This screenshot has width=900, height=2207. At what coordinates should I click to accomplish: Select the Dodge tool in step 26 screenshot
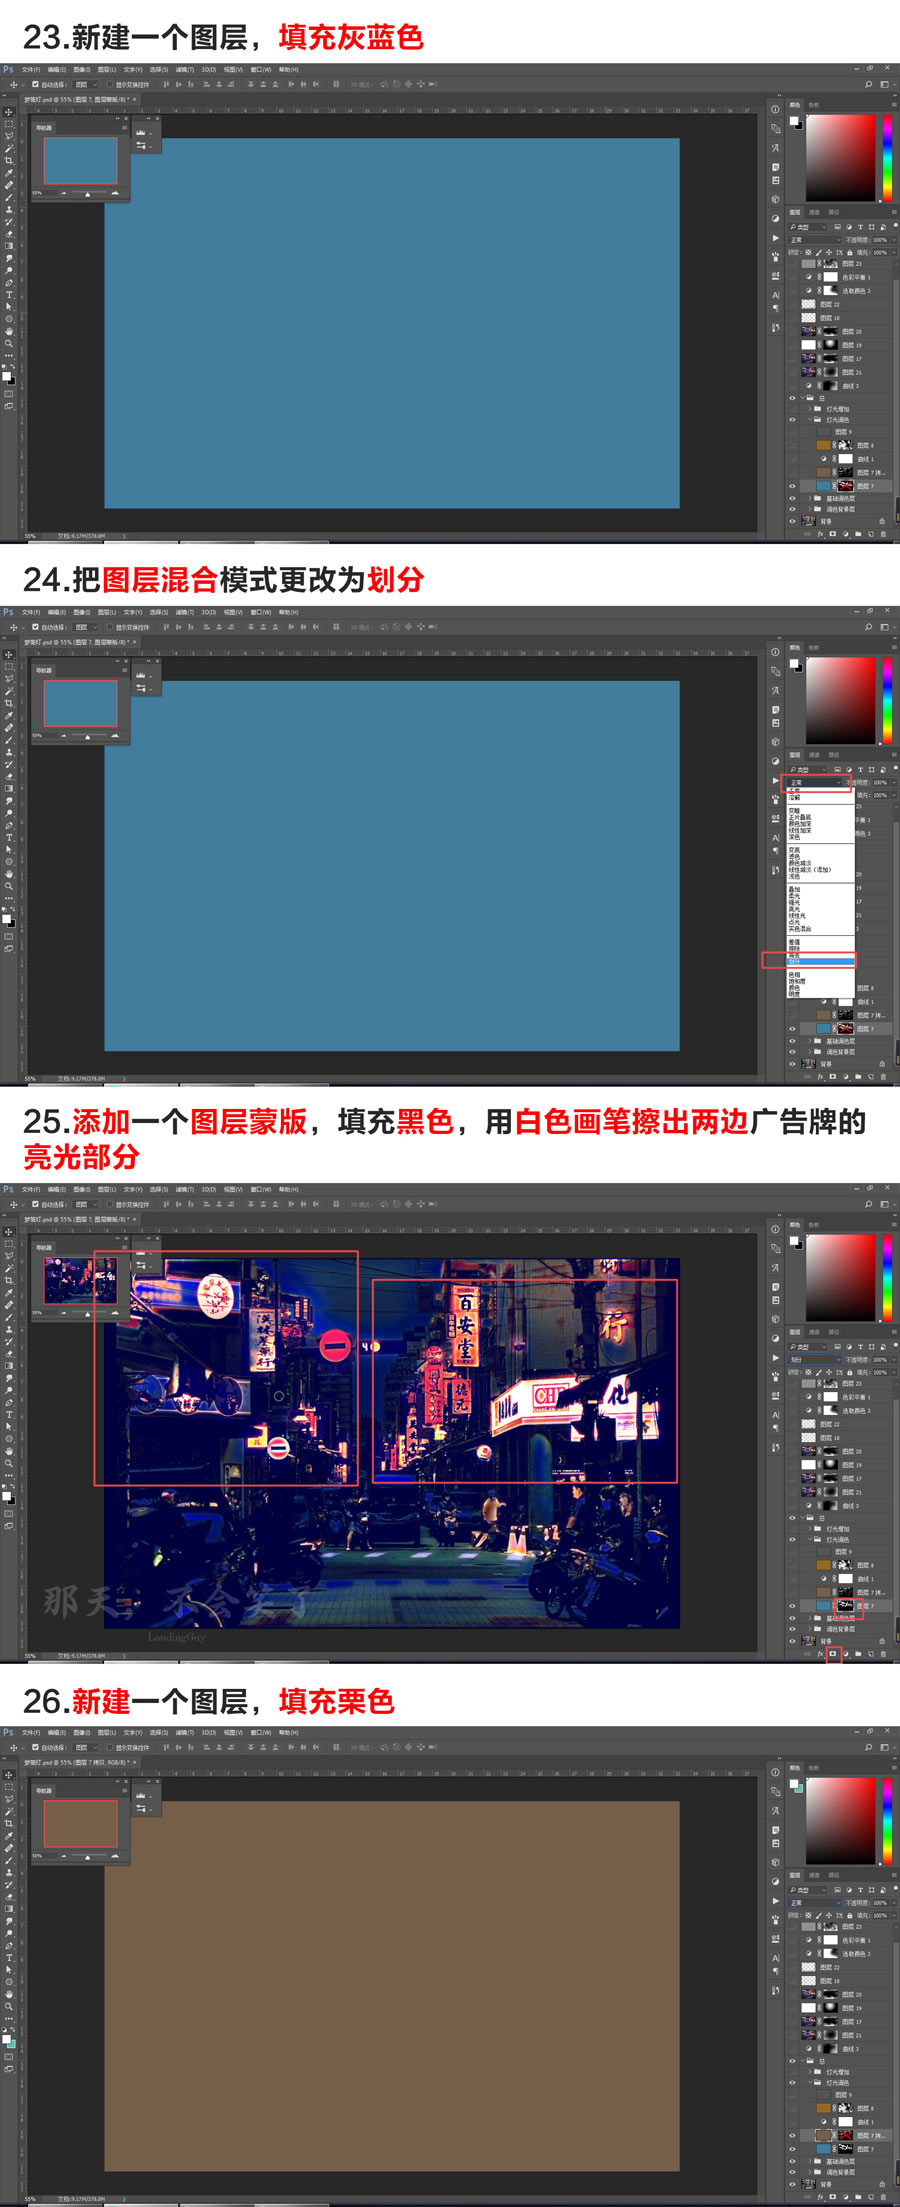click(x=9, y=1933)
